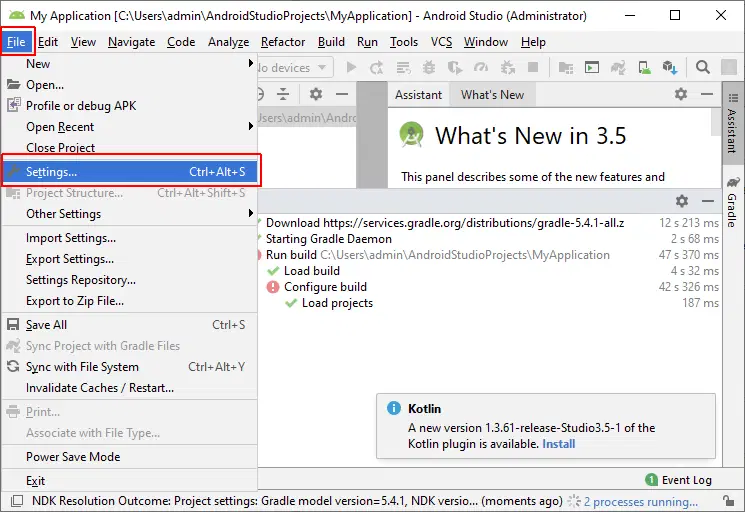
Task: Open Build panel gear settings
Action: pos(682,201)
